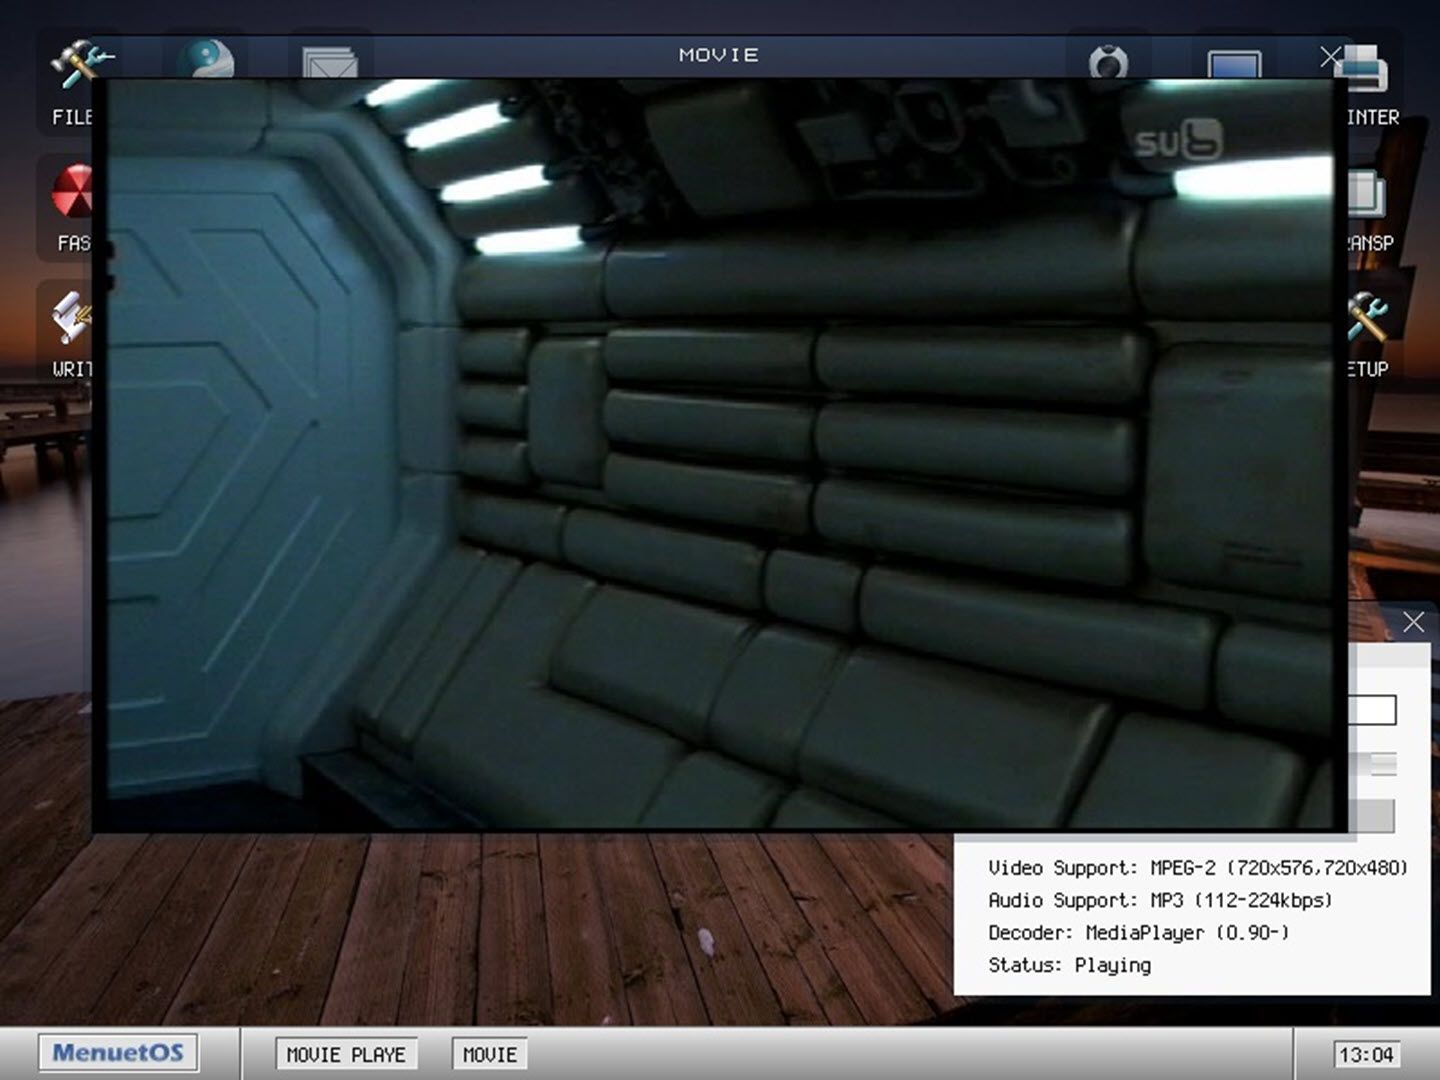This screenshot has height=1080, width=1440.
Task: Click the envelope icon behind the title bar
Action: point(330,62)
